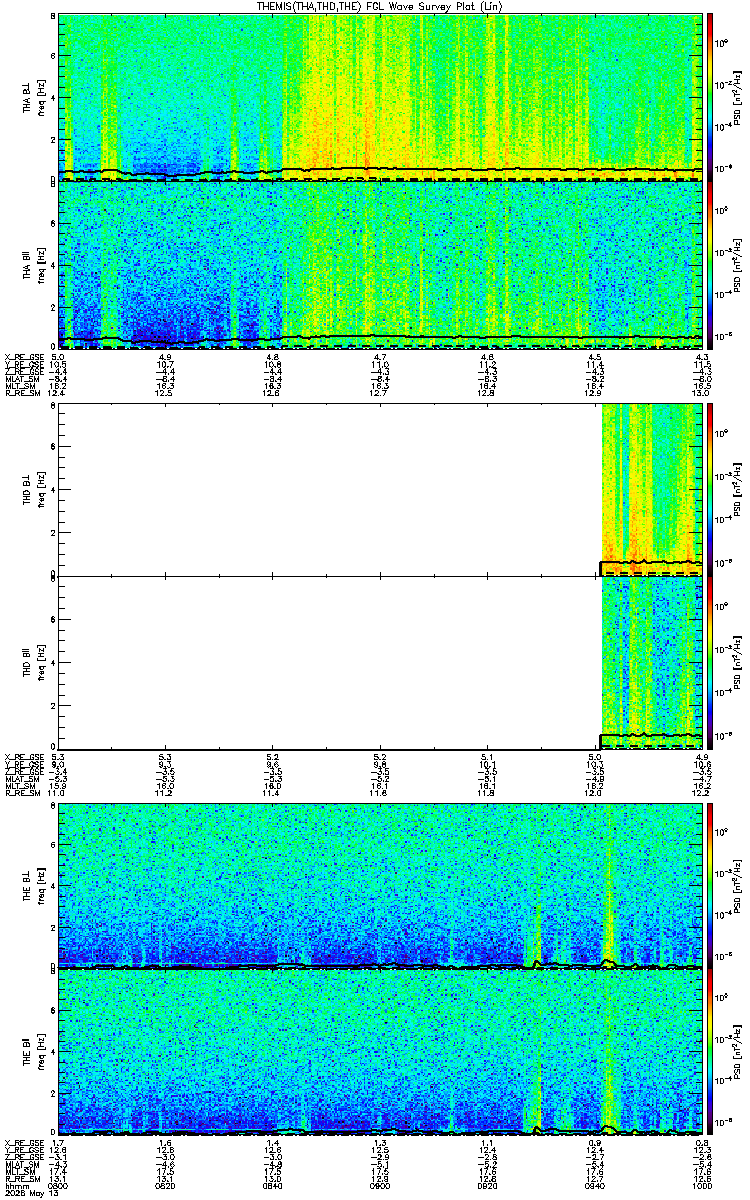Select the THA B-perpendicular spectrogram panel
The height and width of the screenshot is (1200, 750).
tap(380, 97)
